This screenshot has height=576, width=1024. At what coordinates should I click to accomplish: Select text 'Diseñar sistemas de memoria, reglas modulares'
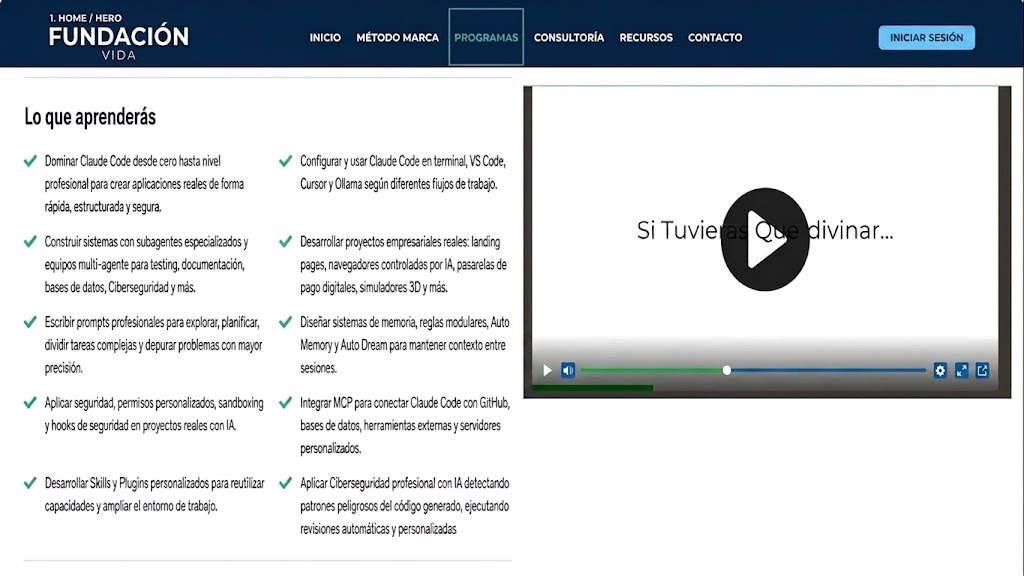click(x=394, y=323)
